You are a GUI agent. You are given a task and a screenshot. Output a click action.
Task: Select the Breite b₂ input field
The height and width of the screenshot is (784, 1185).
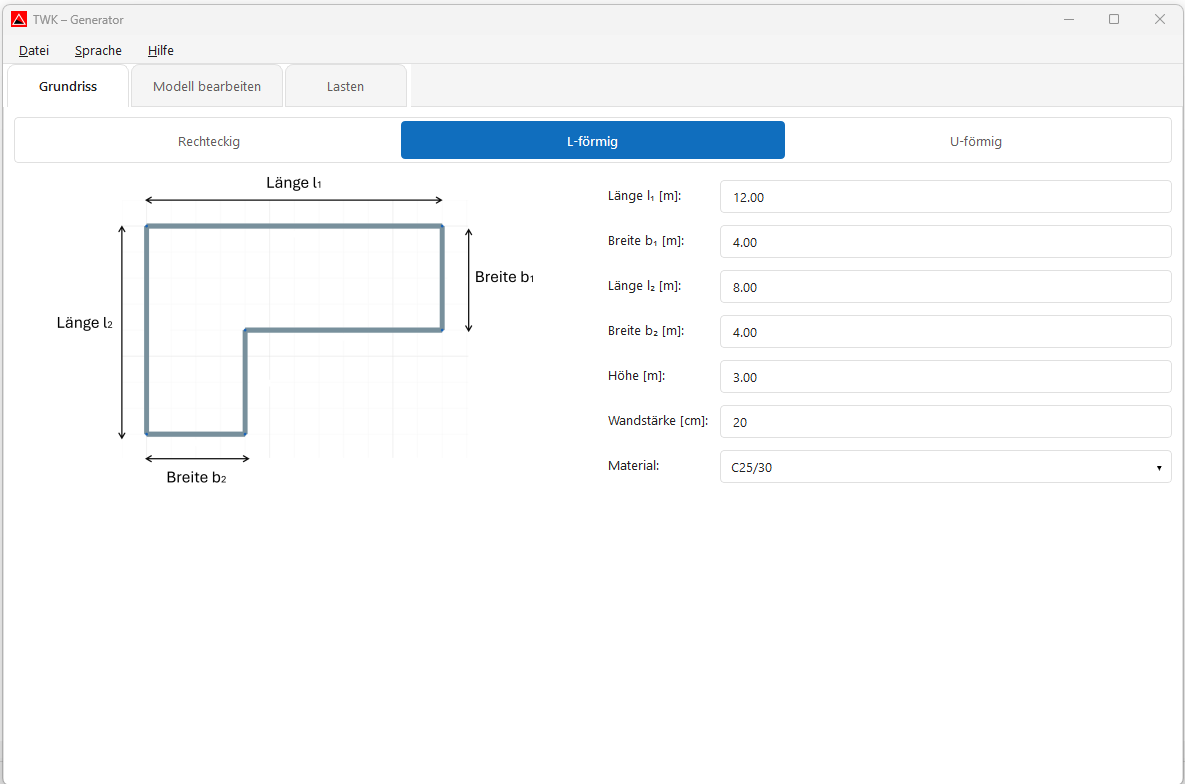point(944,332)
